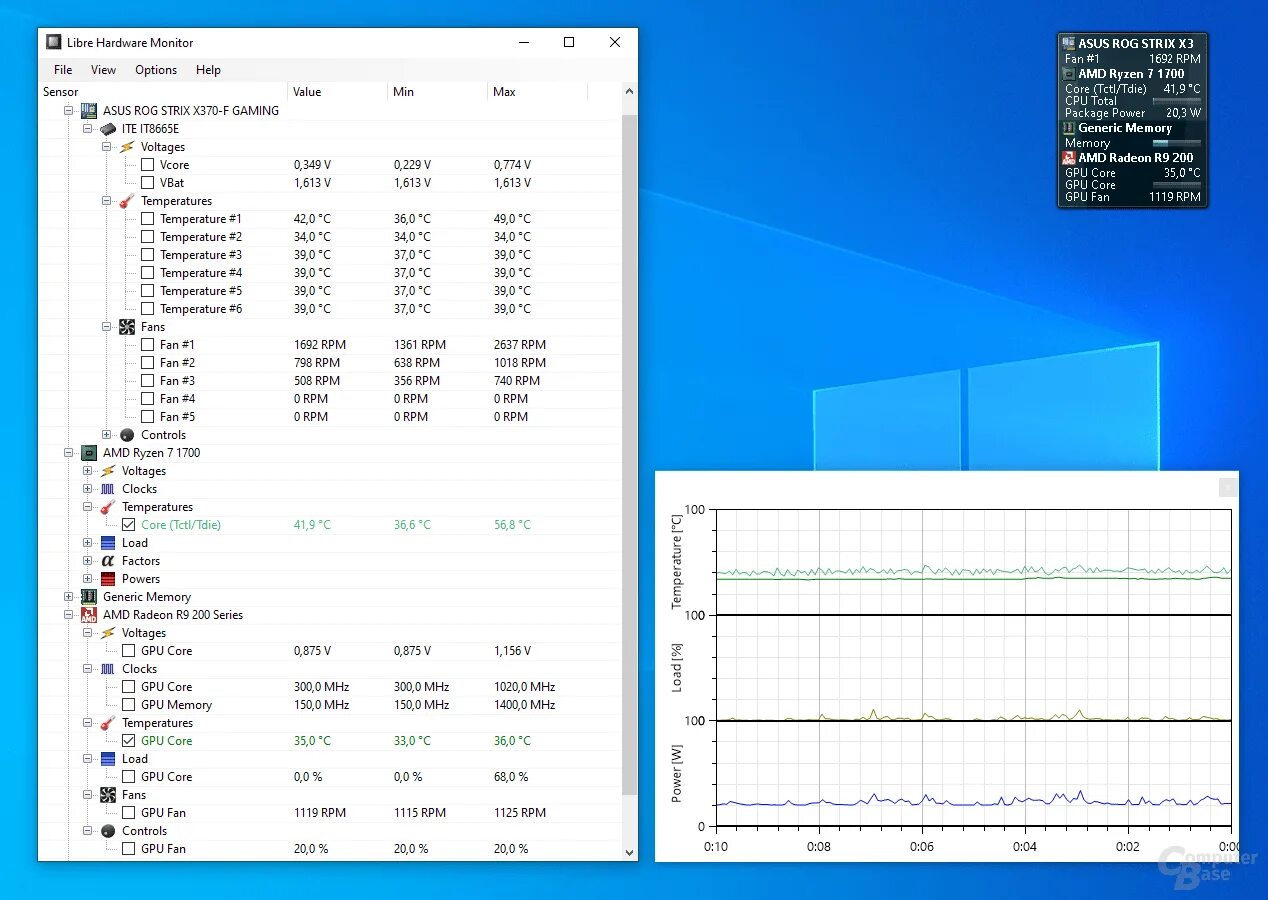Screen dimensions: 1268x900
Task: Click the Fans icon under Radeon R9 200
Action: 108,795
